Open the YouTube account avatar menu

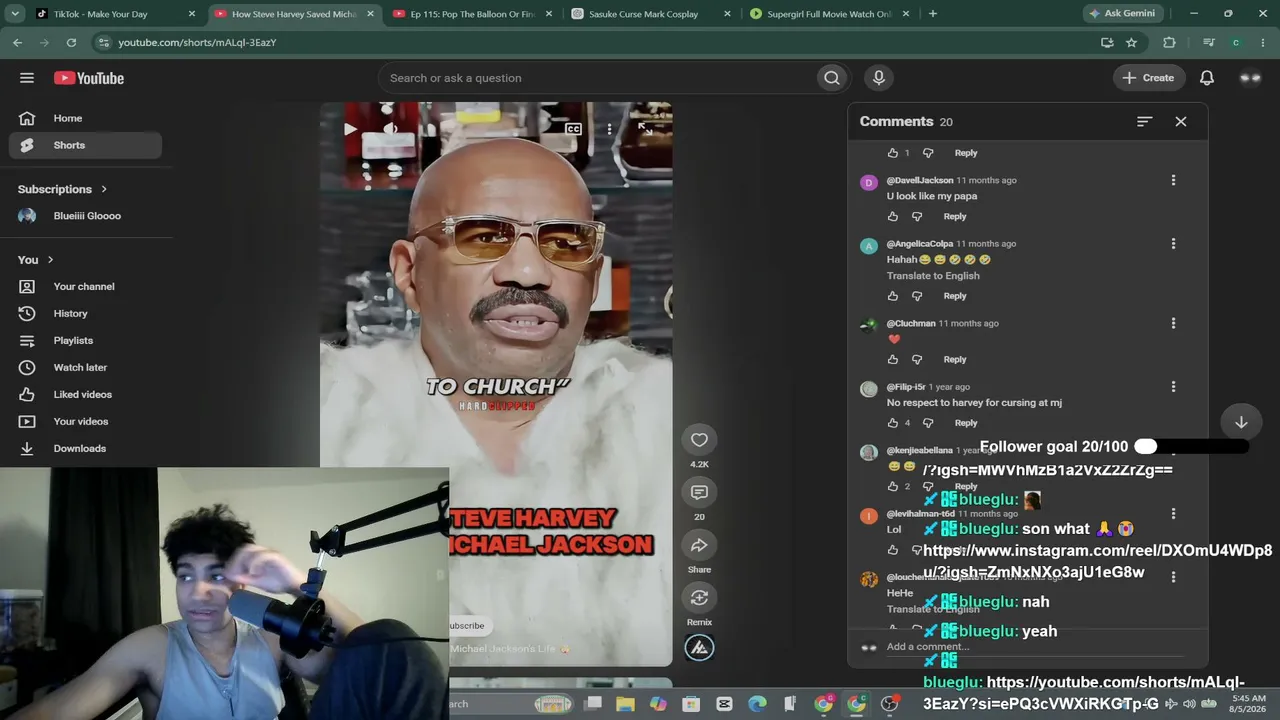coord(1250,78)
